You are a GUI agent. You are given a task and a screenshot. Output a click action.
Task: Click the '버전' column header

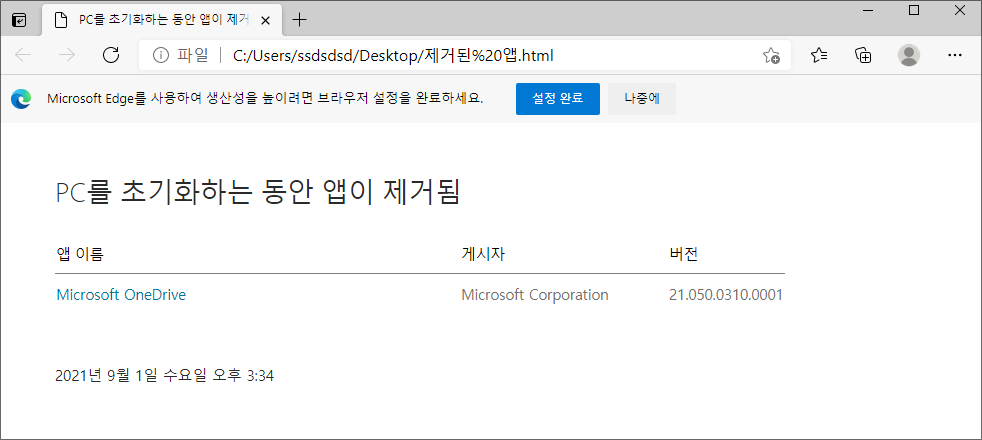[684, 253]
